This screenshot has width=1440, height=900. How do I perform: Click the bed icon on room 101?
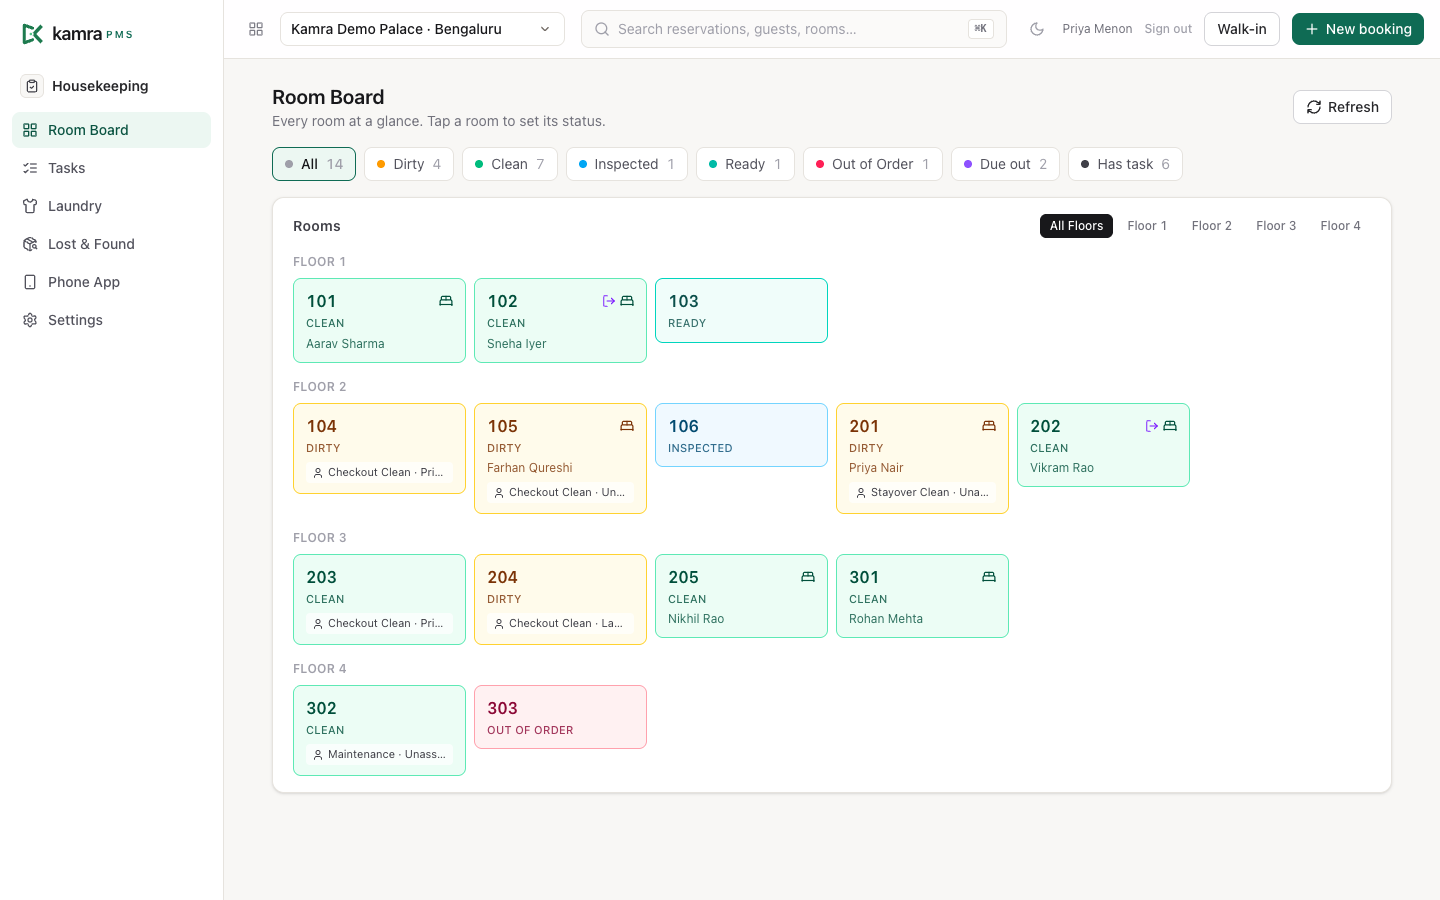pos(446,301)
